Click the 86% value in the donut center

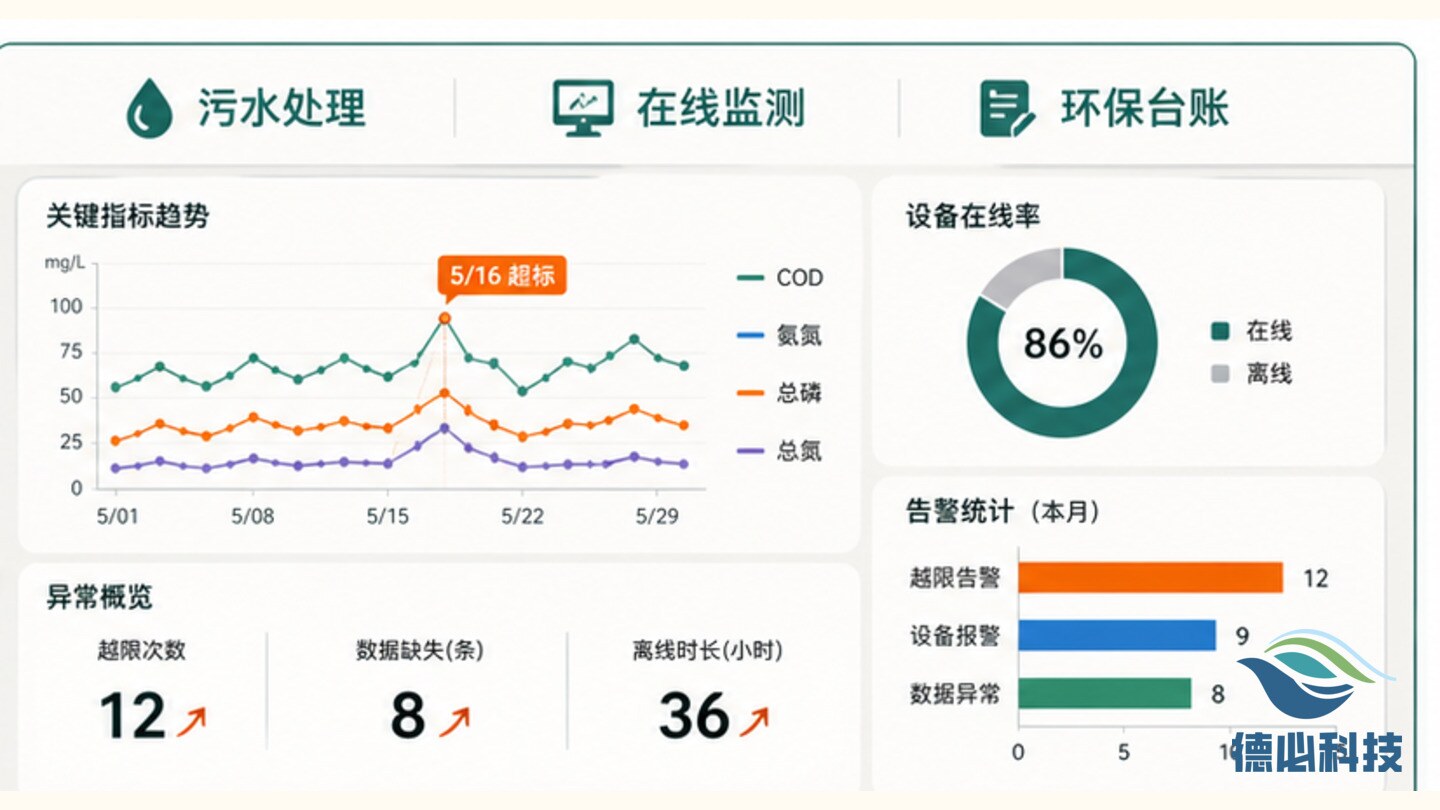[1063, 344]
